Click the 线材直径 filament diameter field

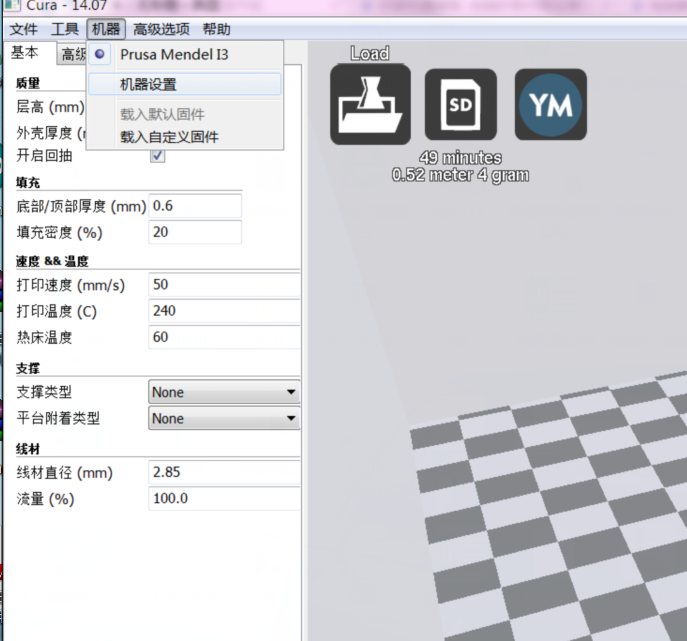pos(224,472)
